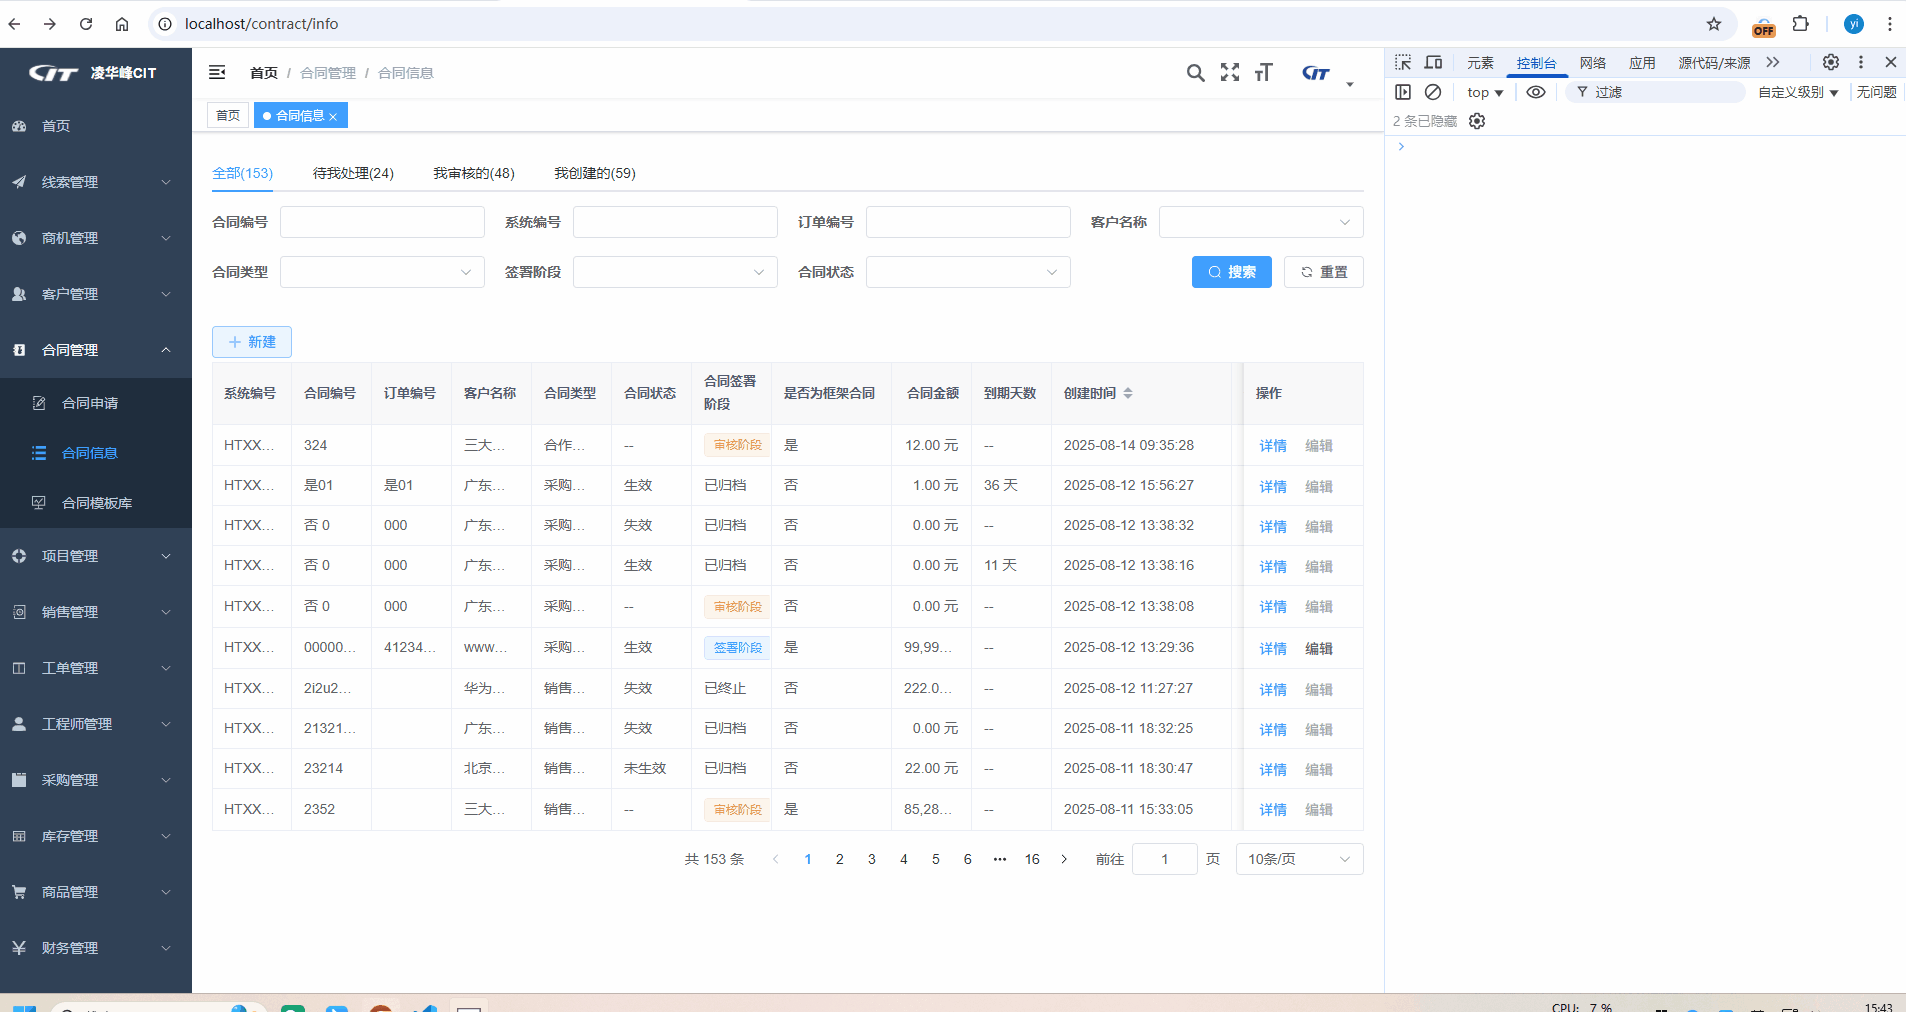Expand 项目管理 sidebar menu
The width and height of the screenshot is (1906, 1012).
pyautogui.click(x=96, y=556)
